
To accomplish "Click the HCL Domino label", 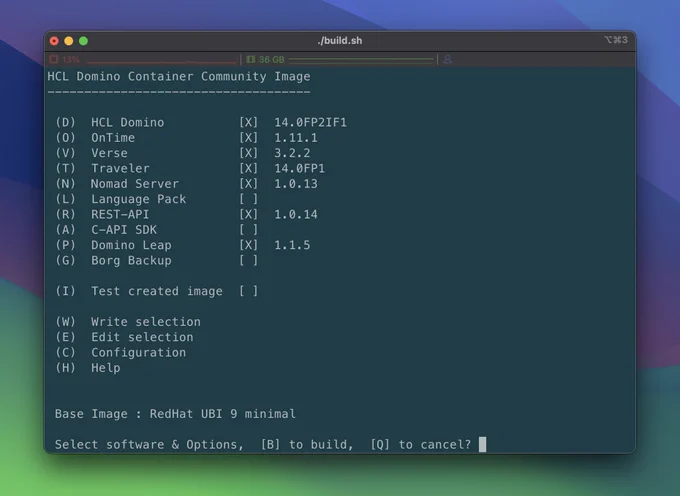I will [128, 122].
